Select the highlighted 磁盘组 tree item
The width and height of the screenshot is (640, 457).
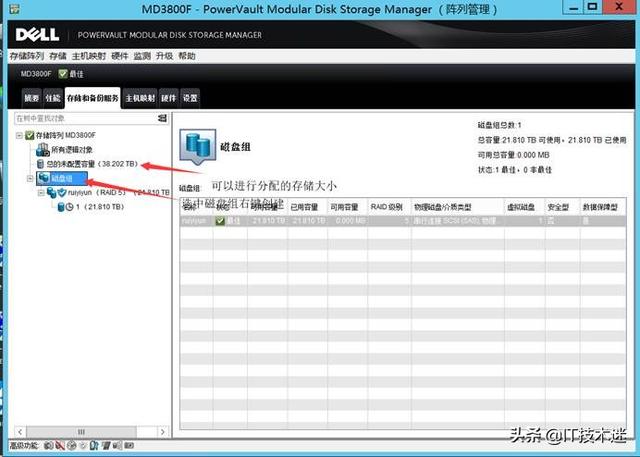pos(62,178)
